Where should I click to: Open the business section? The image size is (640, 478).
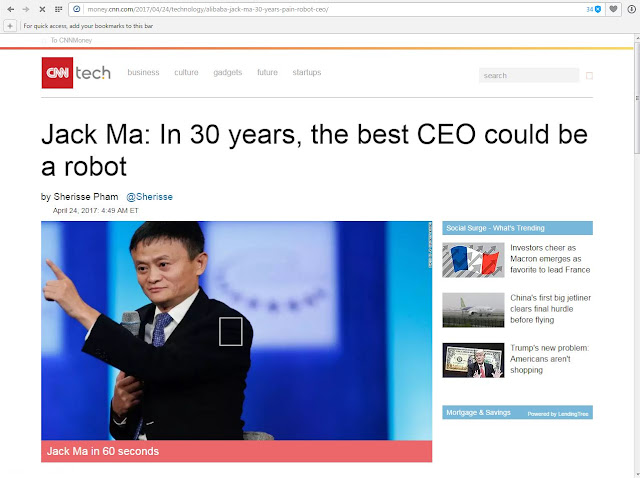[x=143, y=72]
